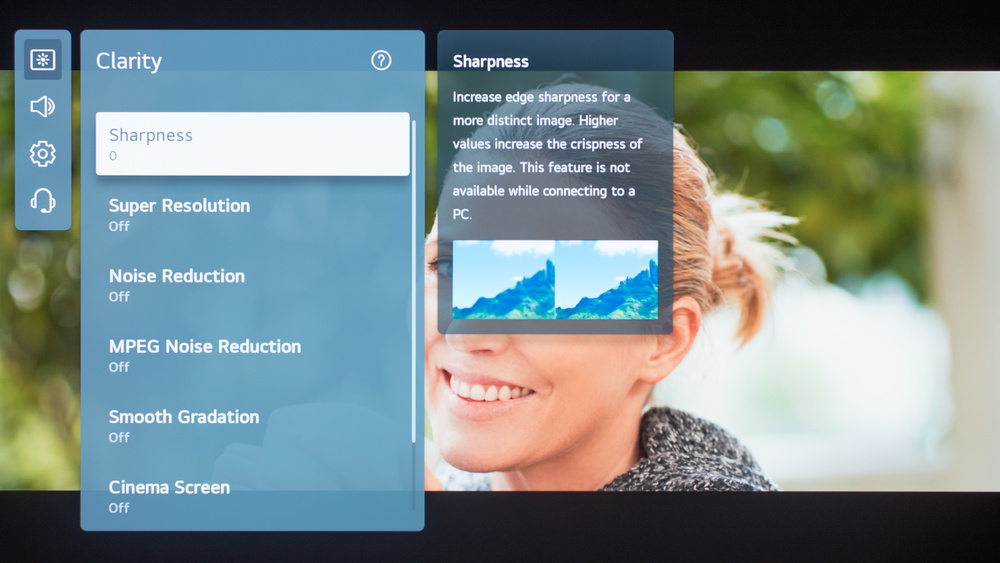Viewport: 1000px width, 563px height.
Task: Click the Sharpness value 0
Action: [x=113, y=156]
